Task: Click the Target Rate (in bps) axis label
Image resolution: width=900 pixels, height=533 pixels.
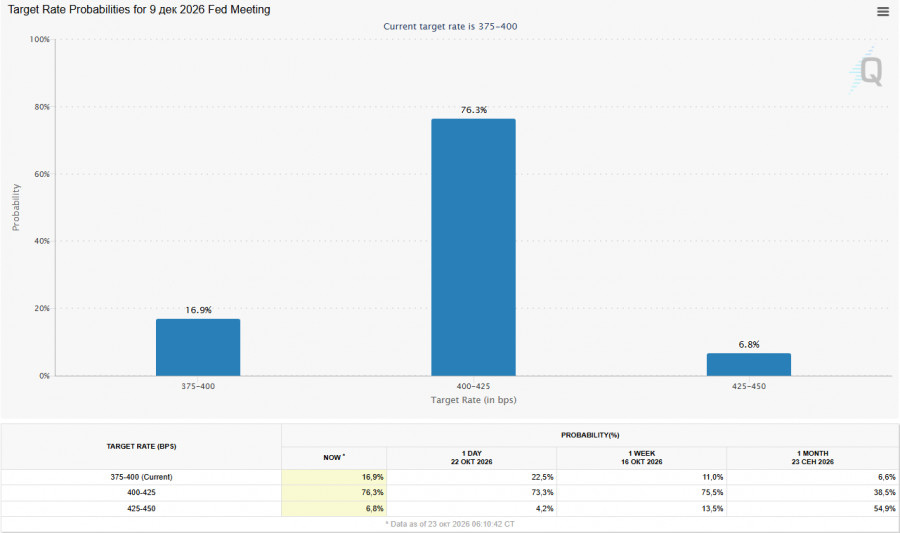Action: [474, 400]
